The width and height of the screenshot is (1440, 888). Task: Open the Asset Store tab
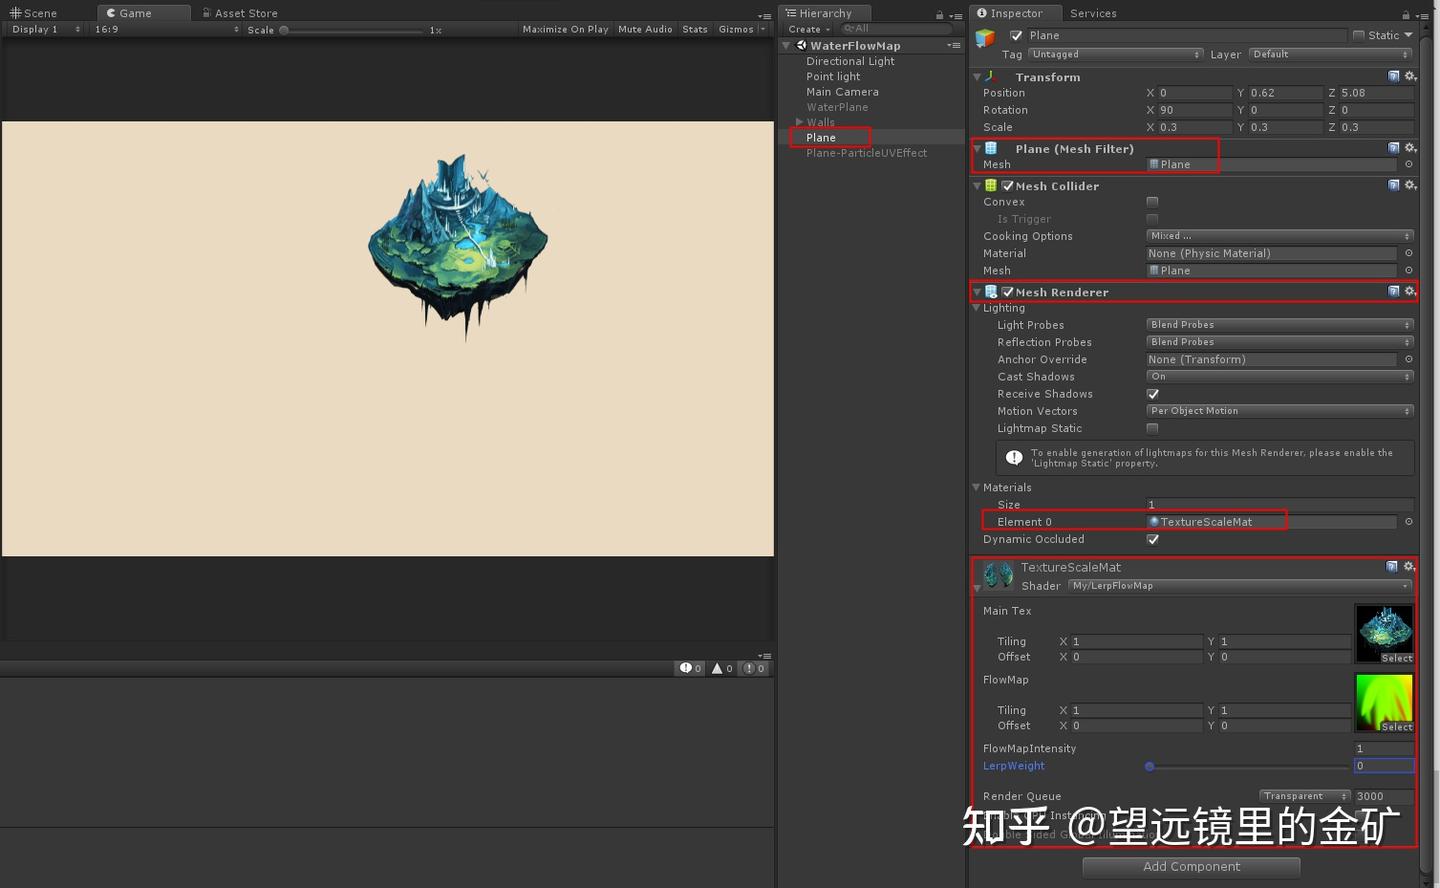click(240, 13)
